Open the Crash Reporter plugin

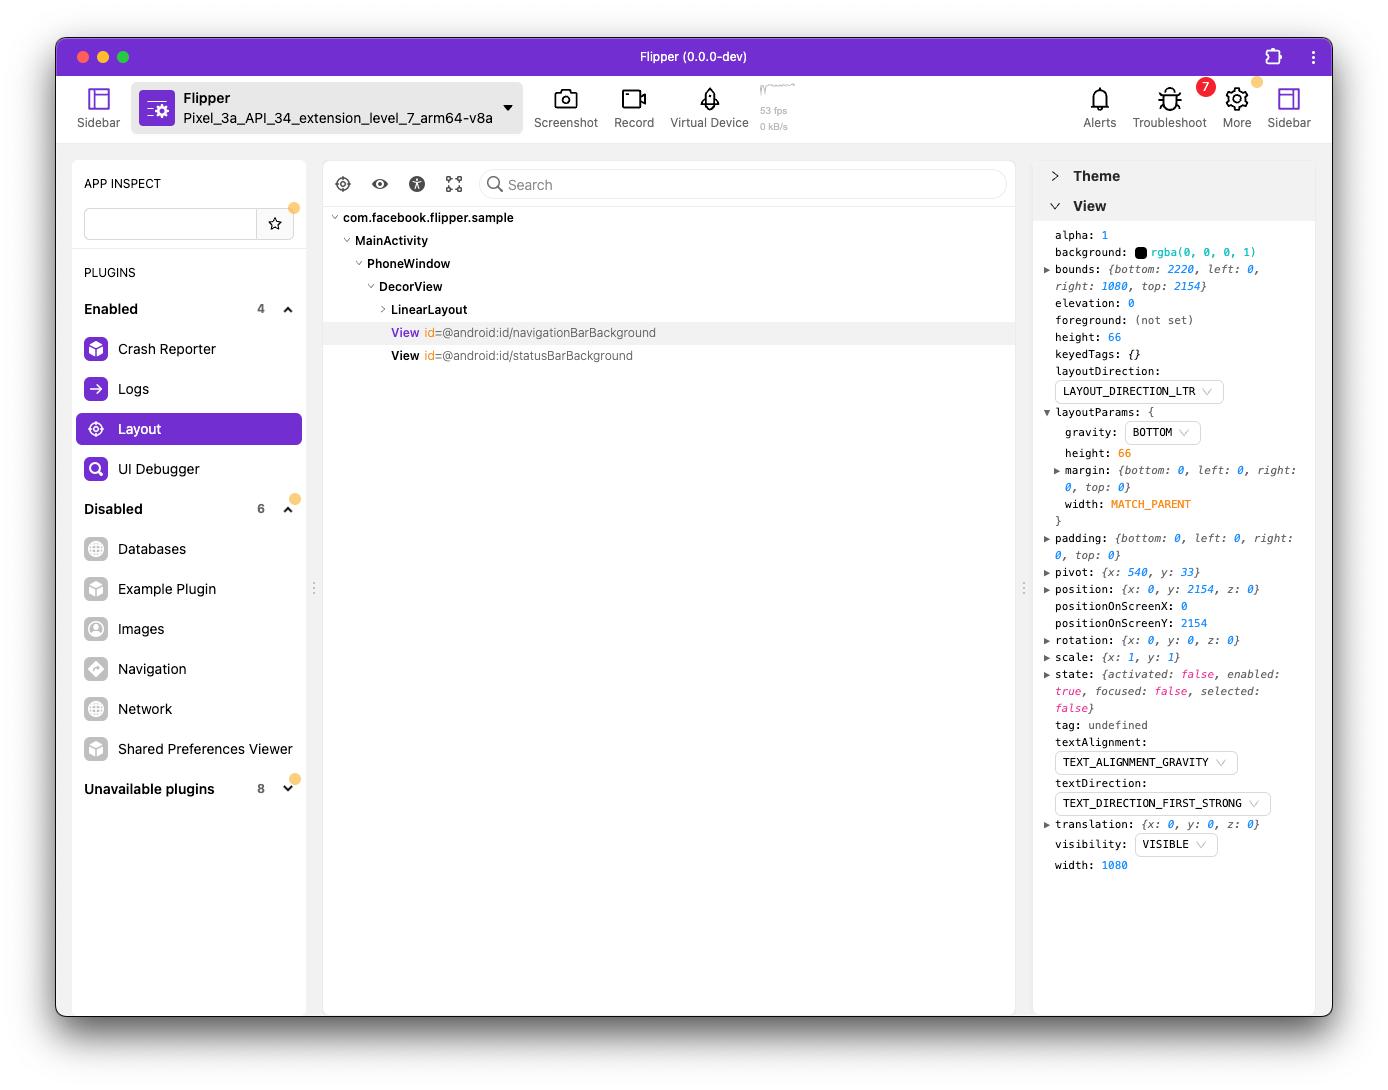click(189, 349)
